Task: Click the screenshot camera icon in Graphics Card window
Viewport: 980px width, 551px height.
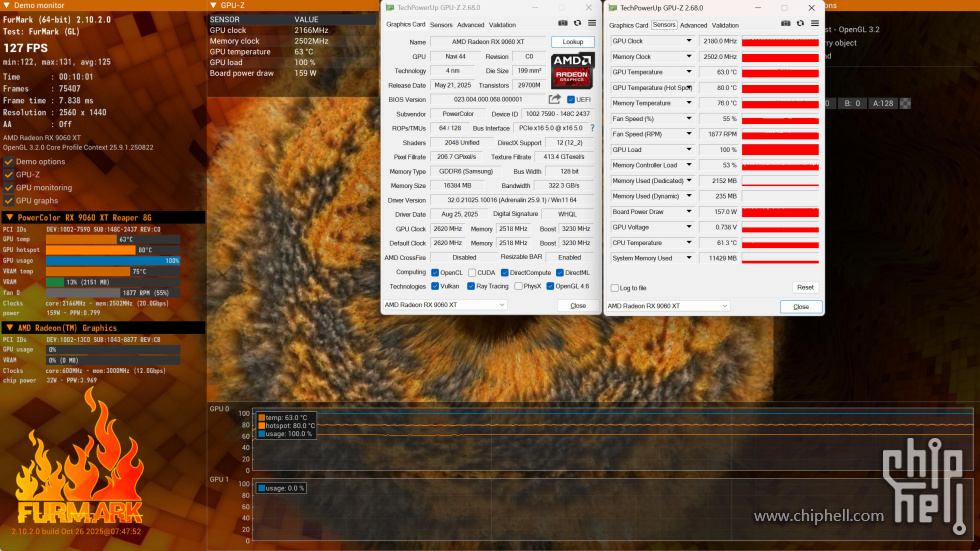Action: (x=563, y=23)
